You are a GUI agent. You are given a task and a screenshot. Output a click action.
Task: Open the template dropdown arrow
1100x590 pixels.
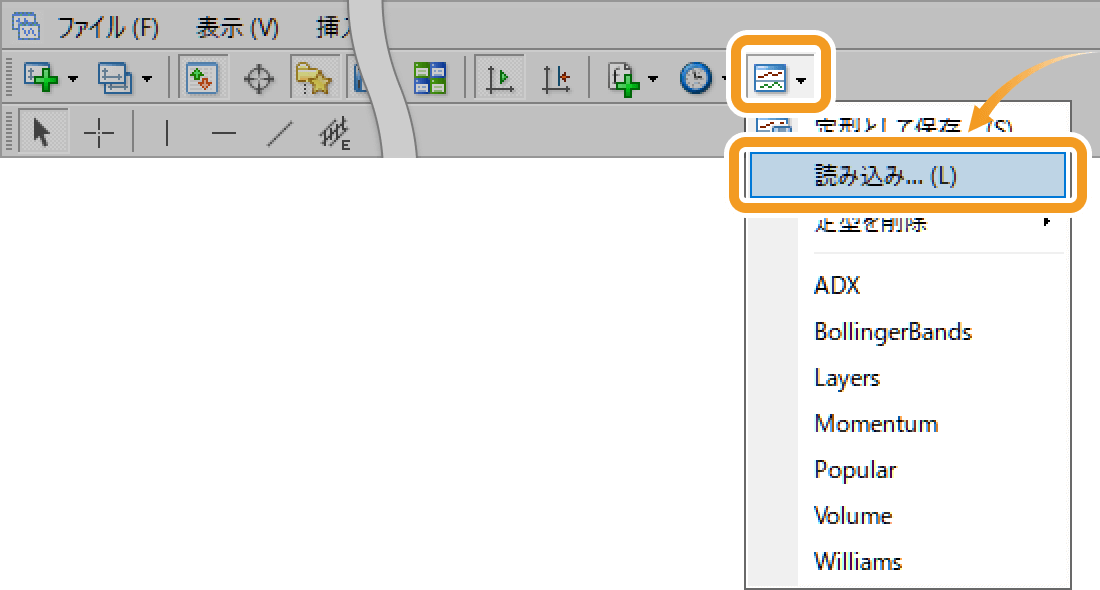pyautogui.click(x=801, y=81)
